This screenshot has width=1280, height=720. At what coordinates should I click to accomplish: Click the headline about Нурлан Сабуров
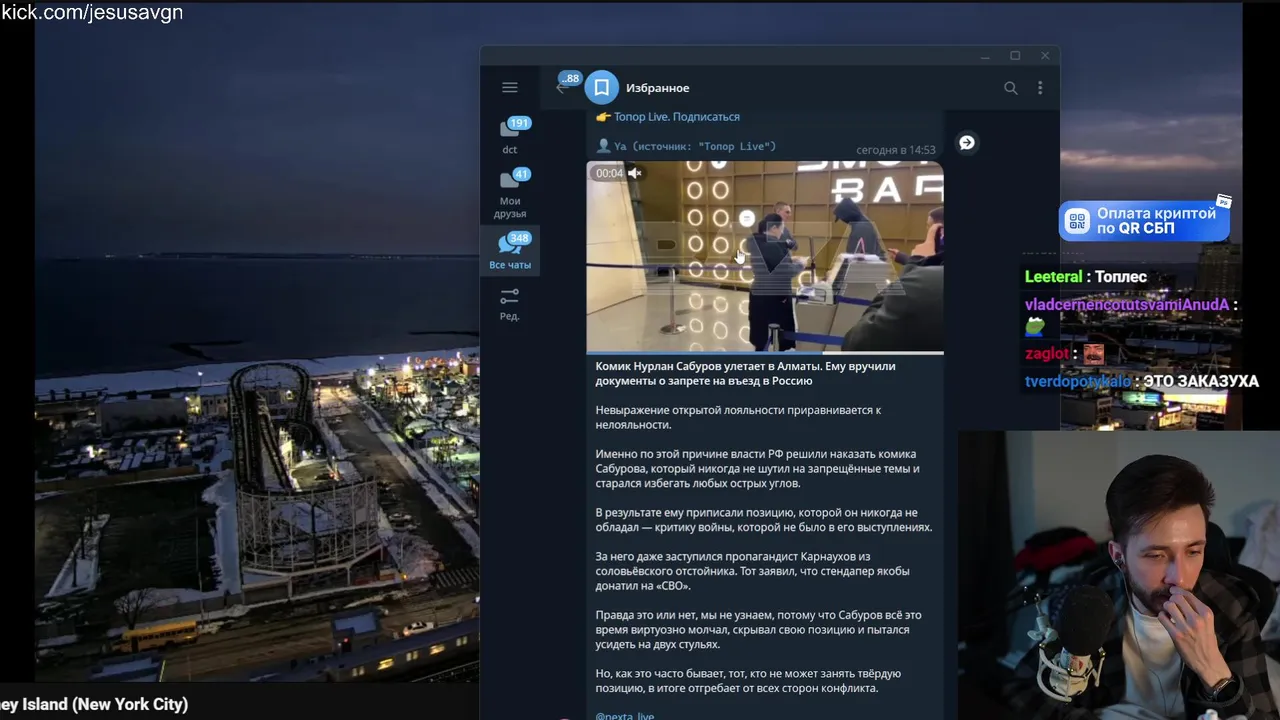745,373
